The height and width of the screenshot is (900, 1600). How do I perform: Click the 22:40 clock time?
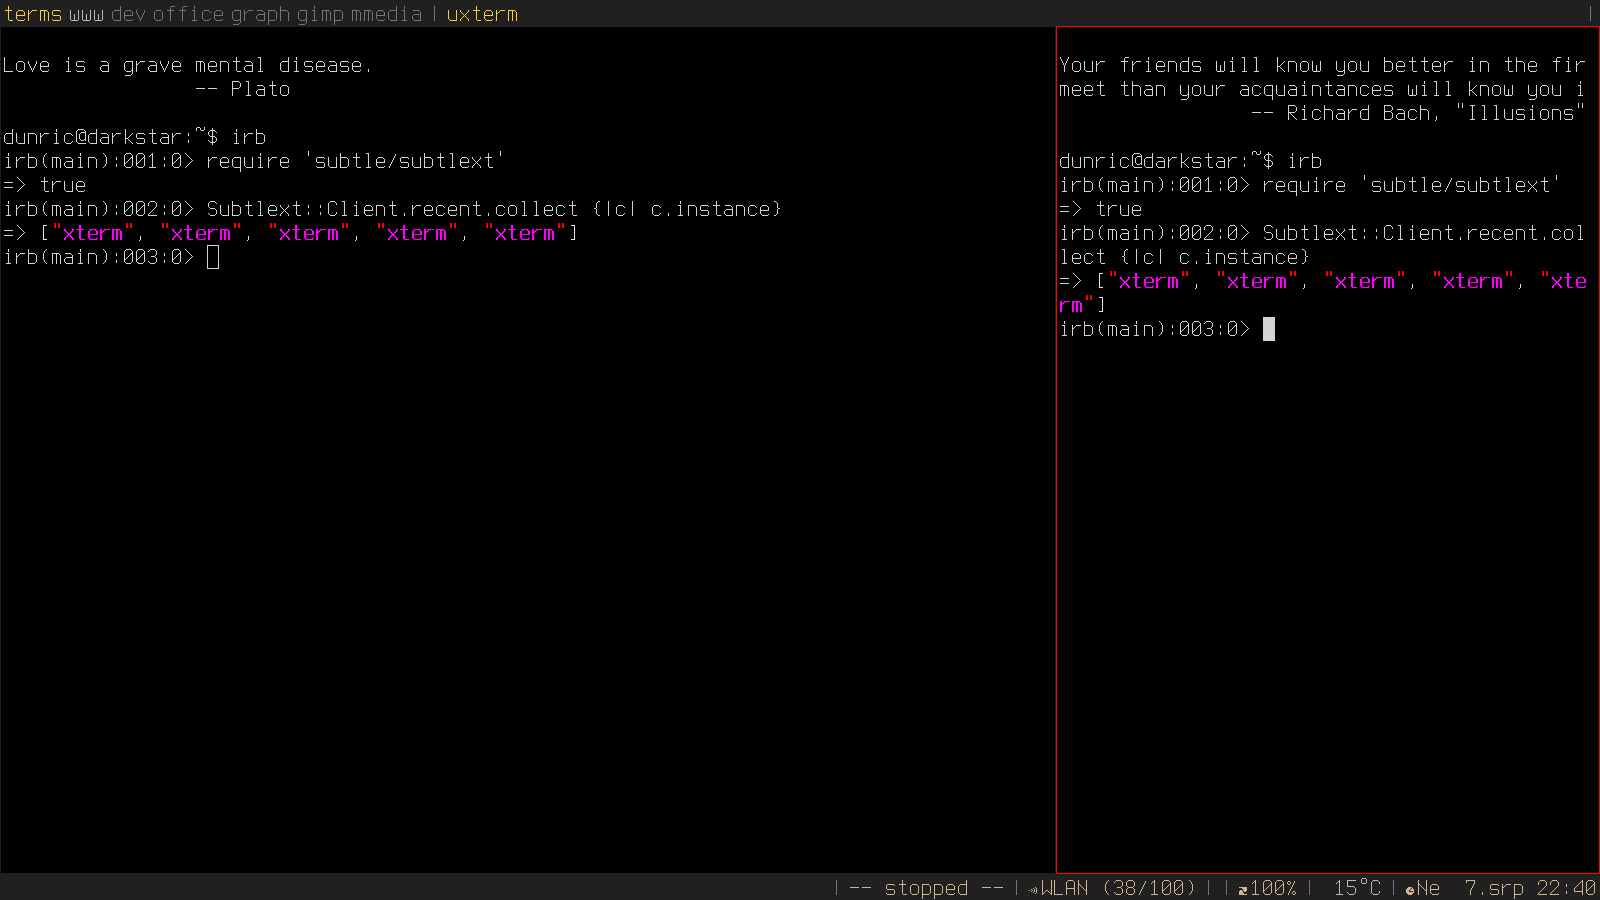pyautogui.click(x=1566, y=888)
